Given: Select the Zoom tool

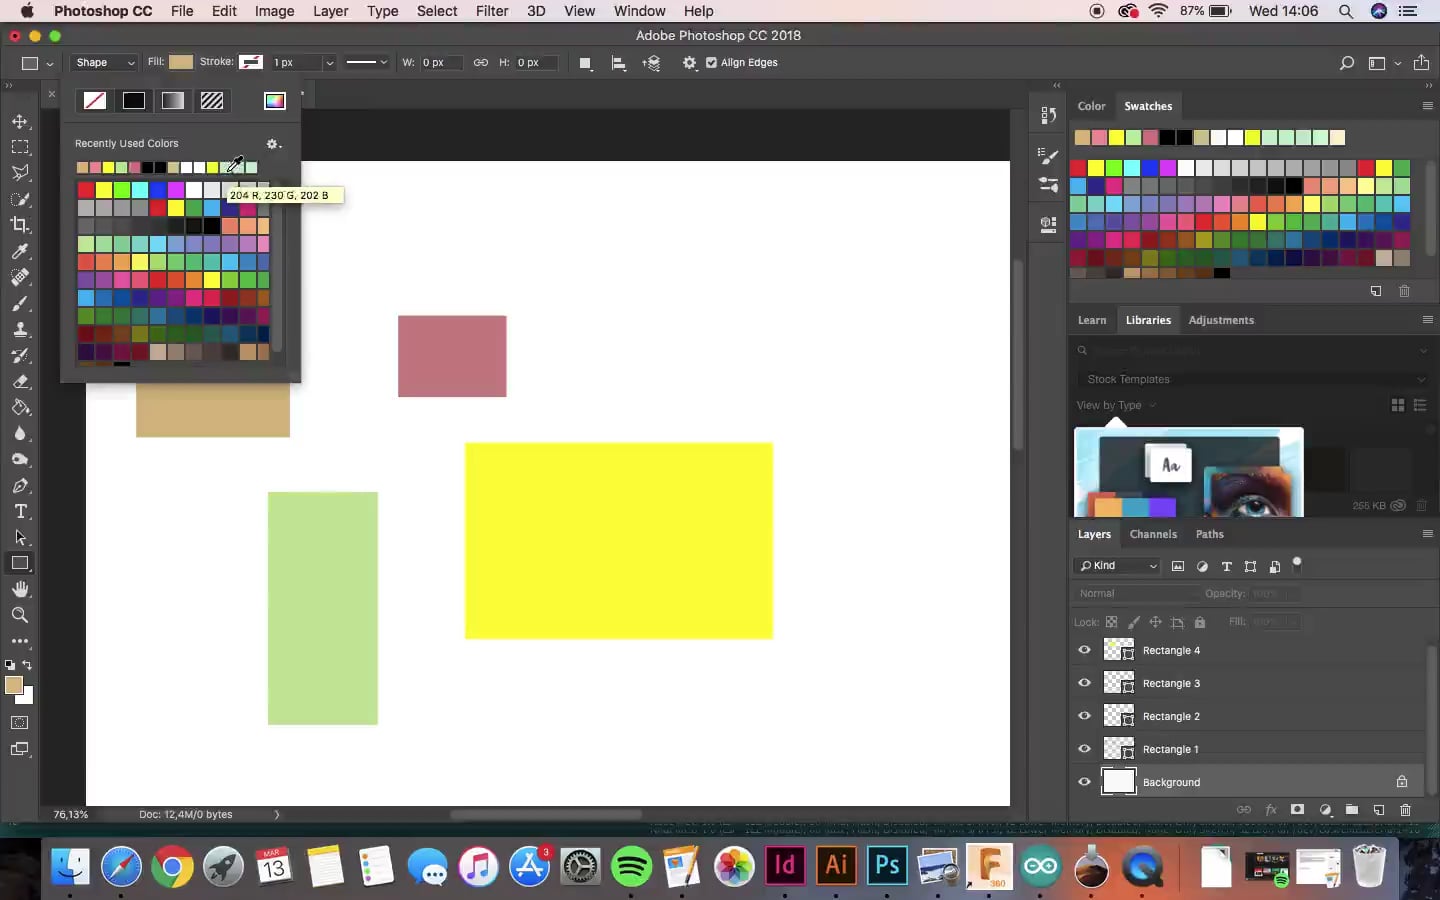Looking at the screenshot, I should point(20,615).
